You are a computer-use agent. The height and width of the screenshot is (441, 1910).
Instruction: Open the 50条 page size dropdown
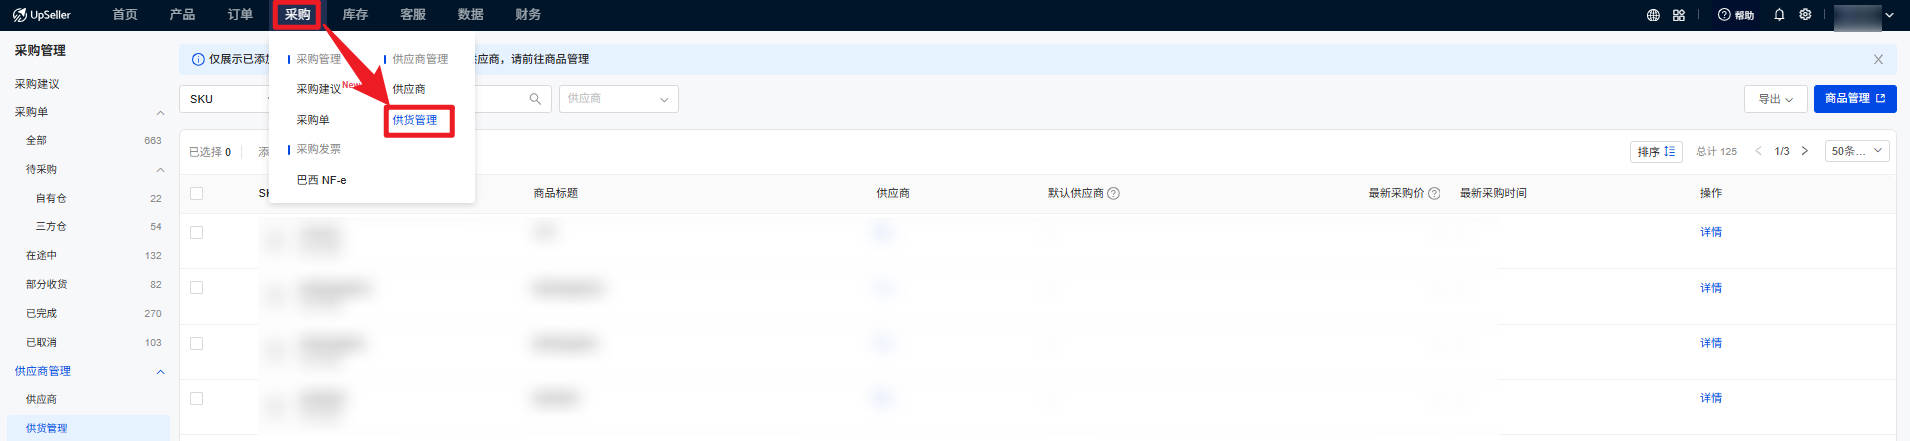(x=1857, y=151)
